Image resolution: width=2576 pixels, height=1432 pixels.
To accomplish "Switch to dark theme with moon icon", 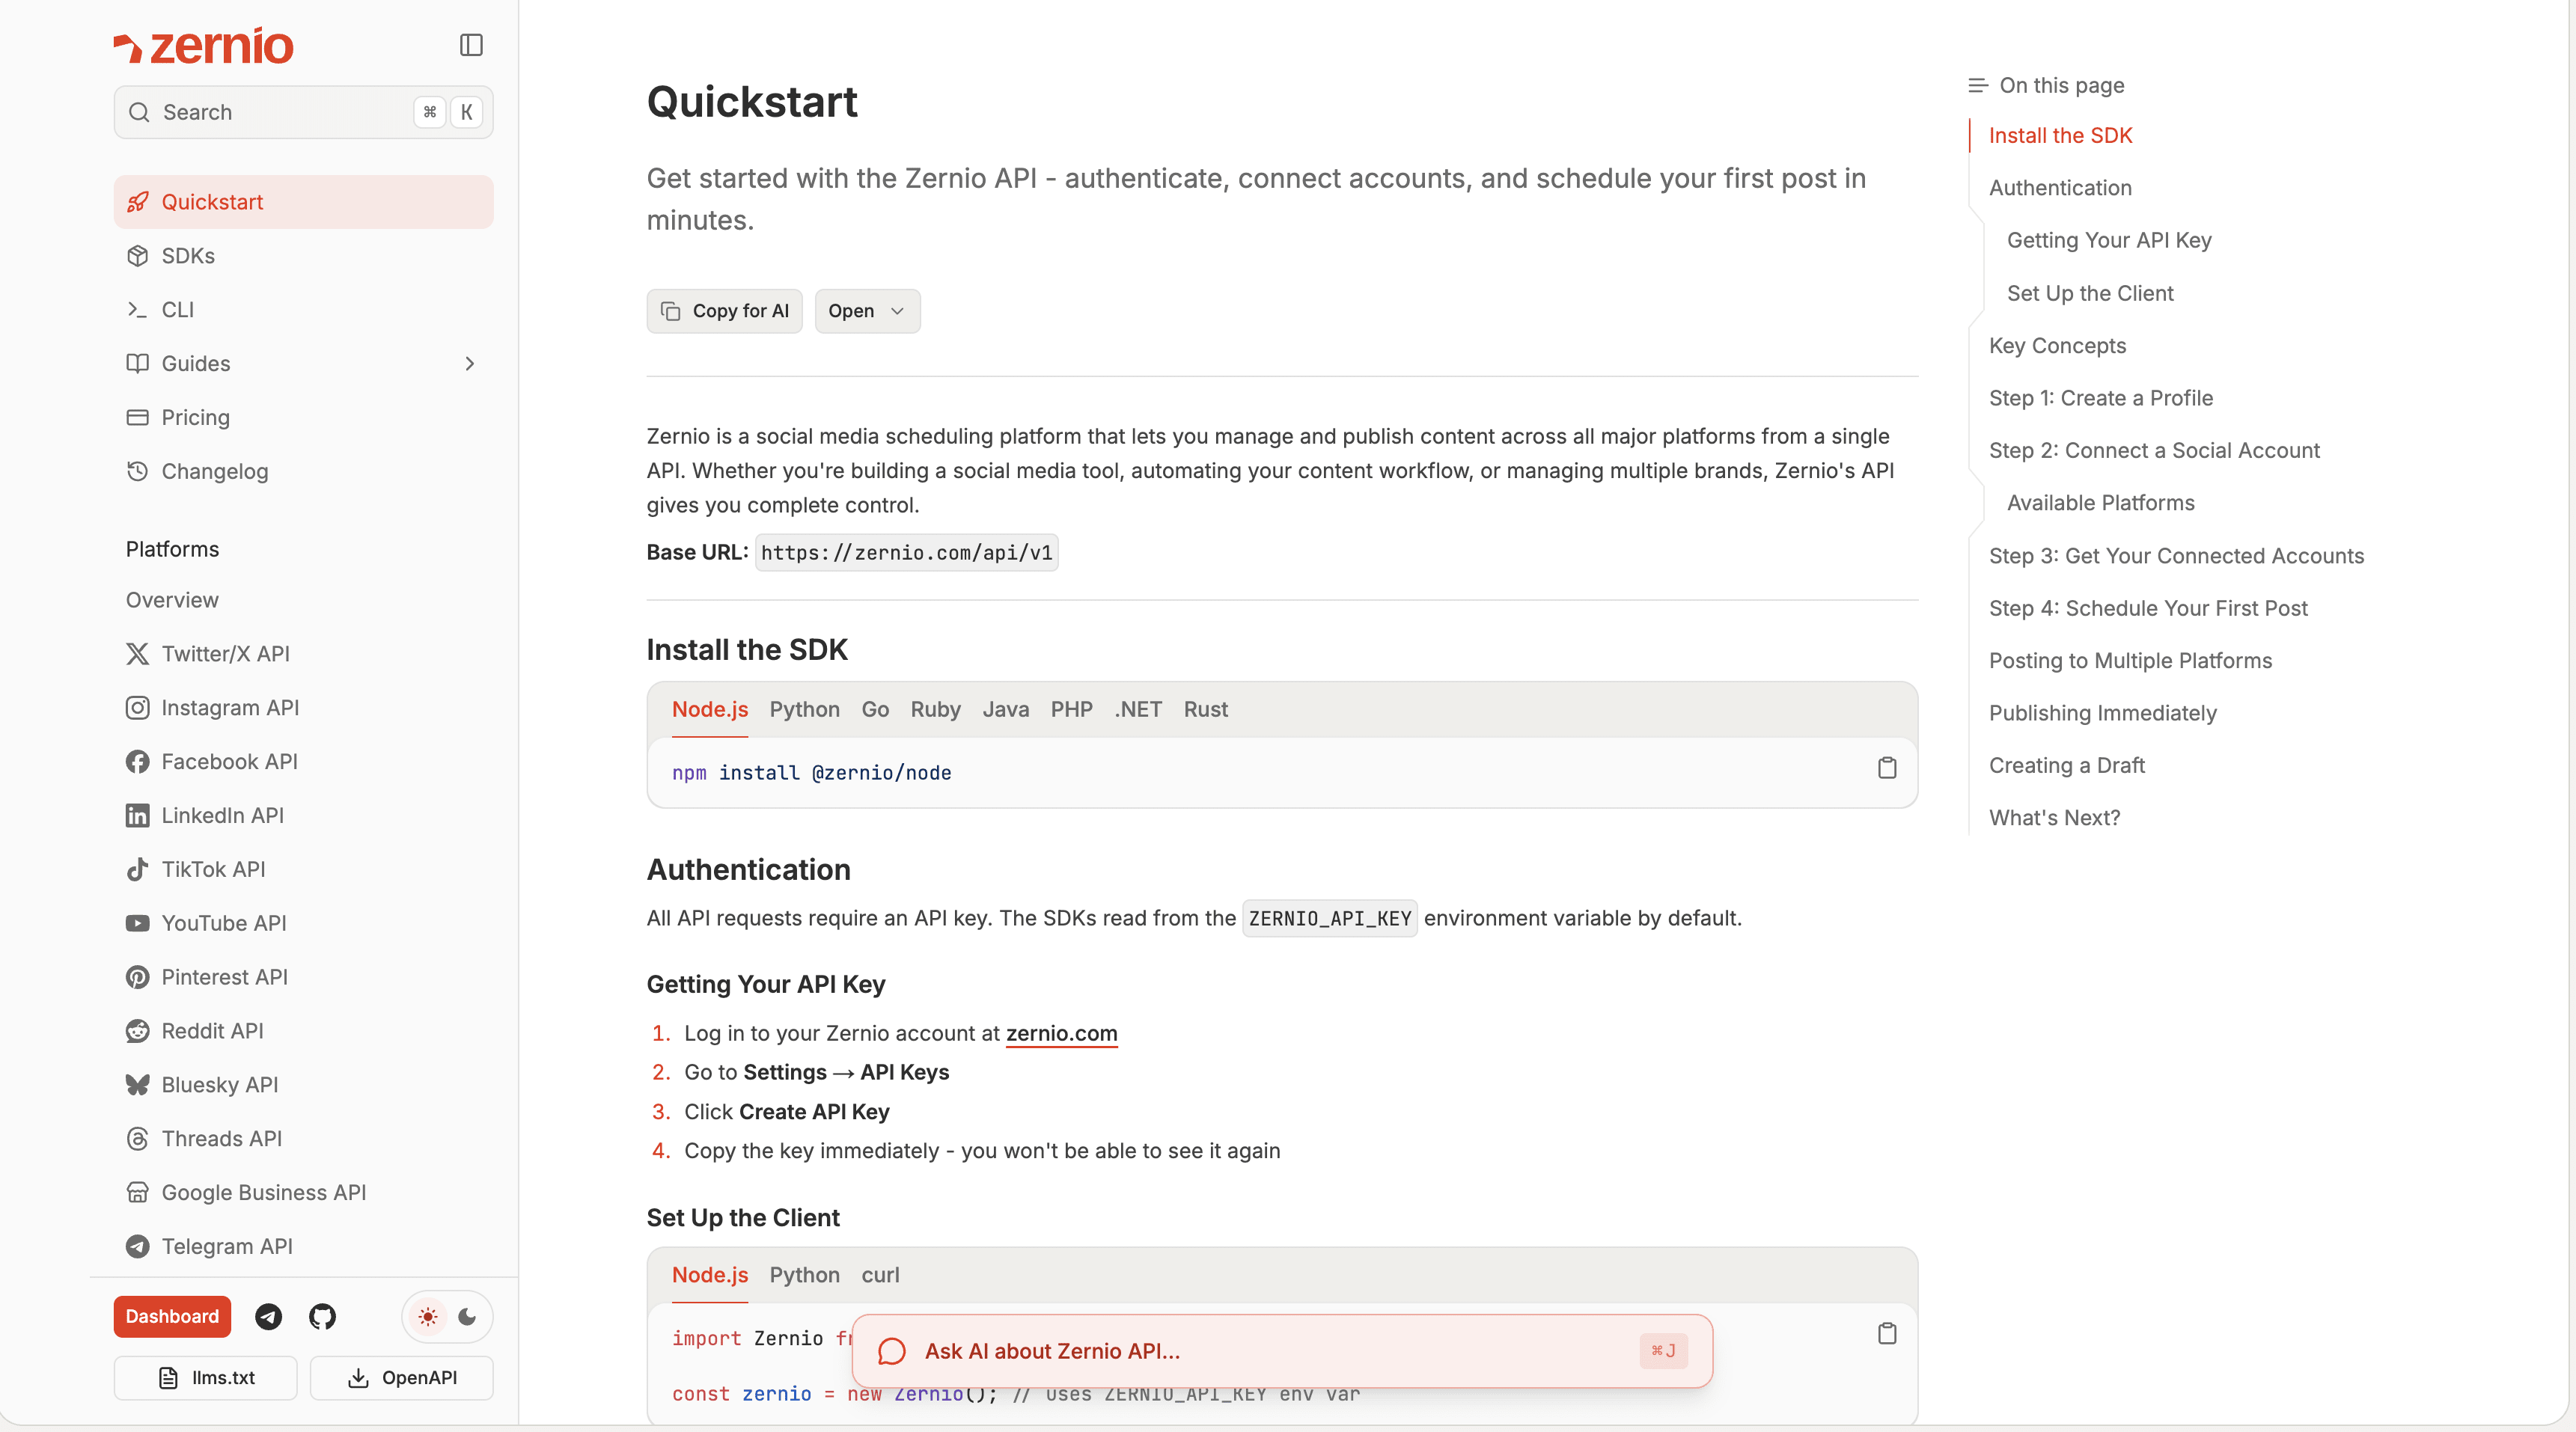I will coord(467,1316).
